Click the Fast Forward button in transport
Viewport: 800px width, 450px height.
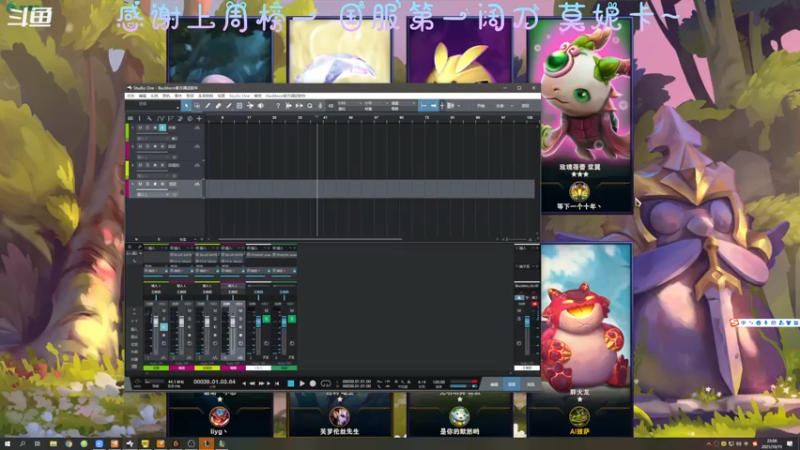click(x=261, y=383)
